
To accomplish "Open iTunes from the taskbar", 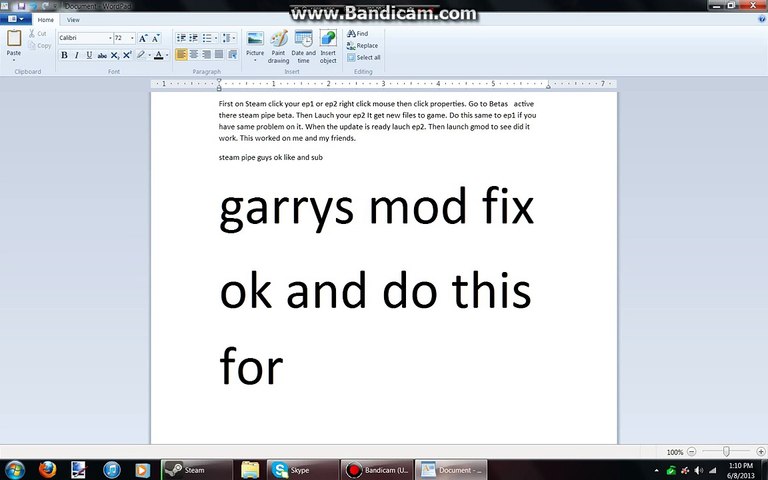I will (x=112, y=470).
